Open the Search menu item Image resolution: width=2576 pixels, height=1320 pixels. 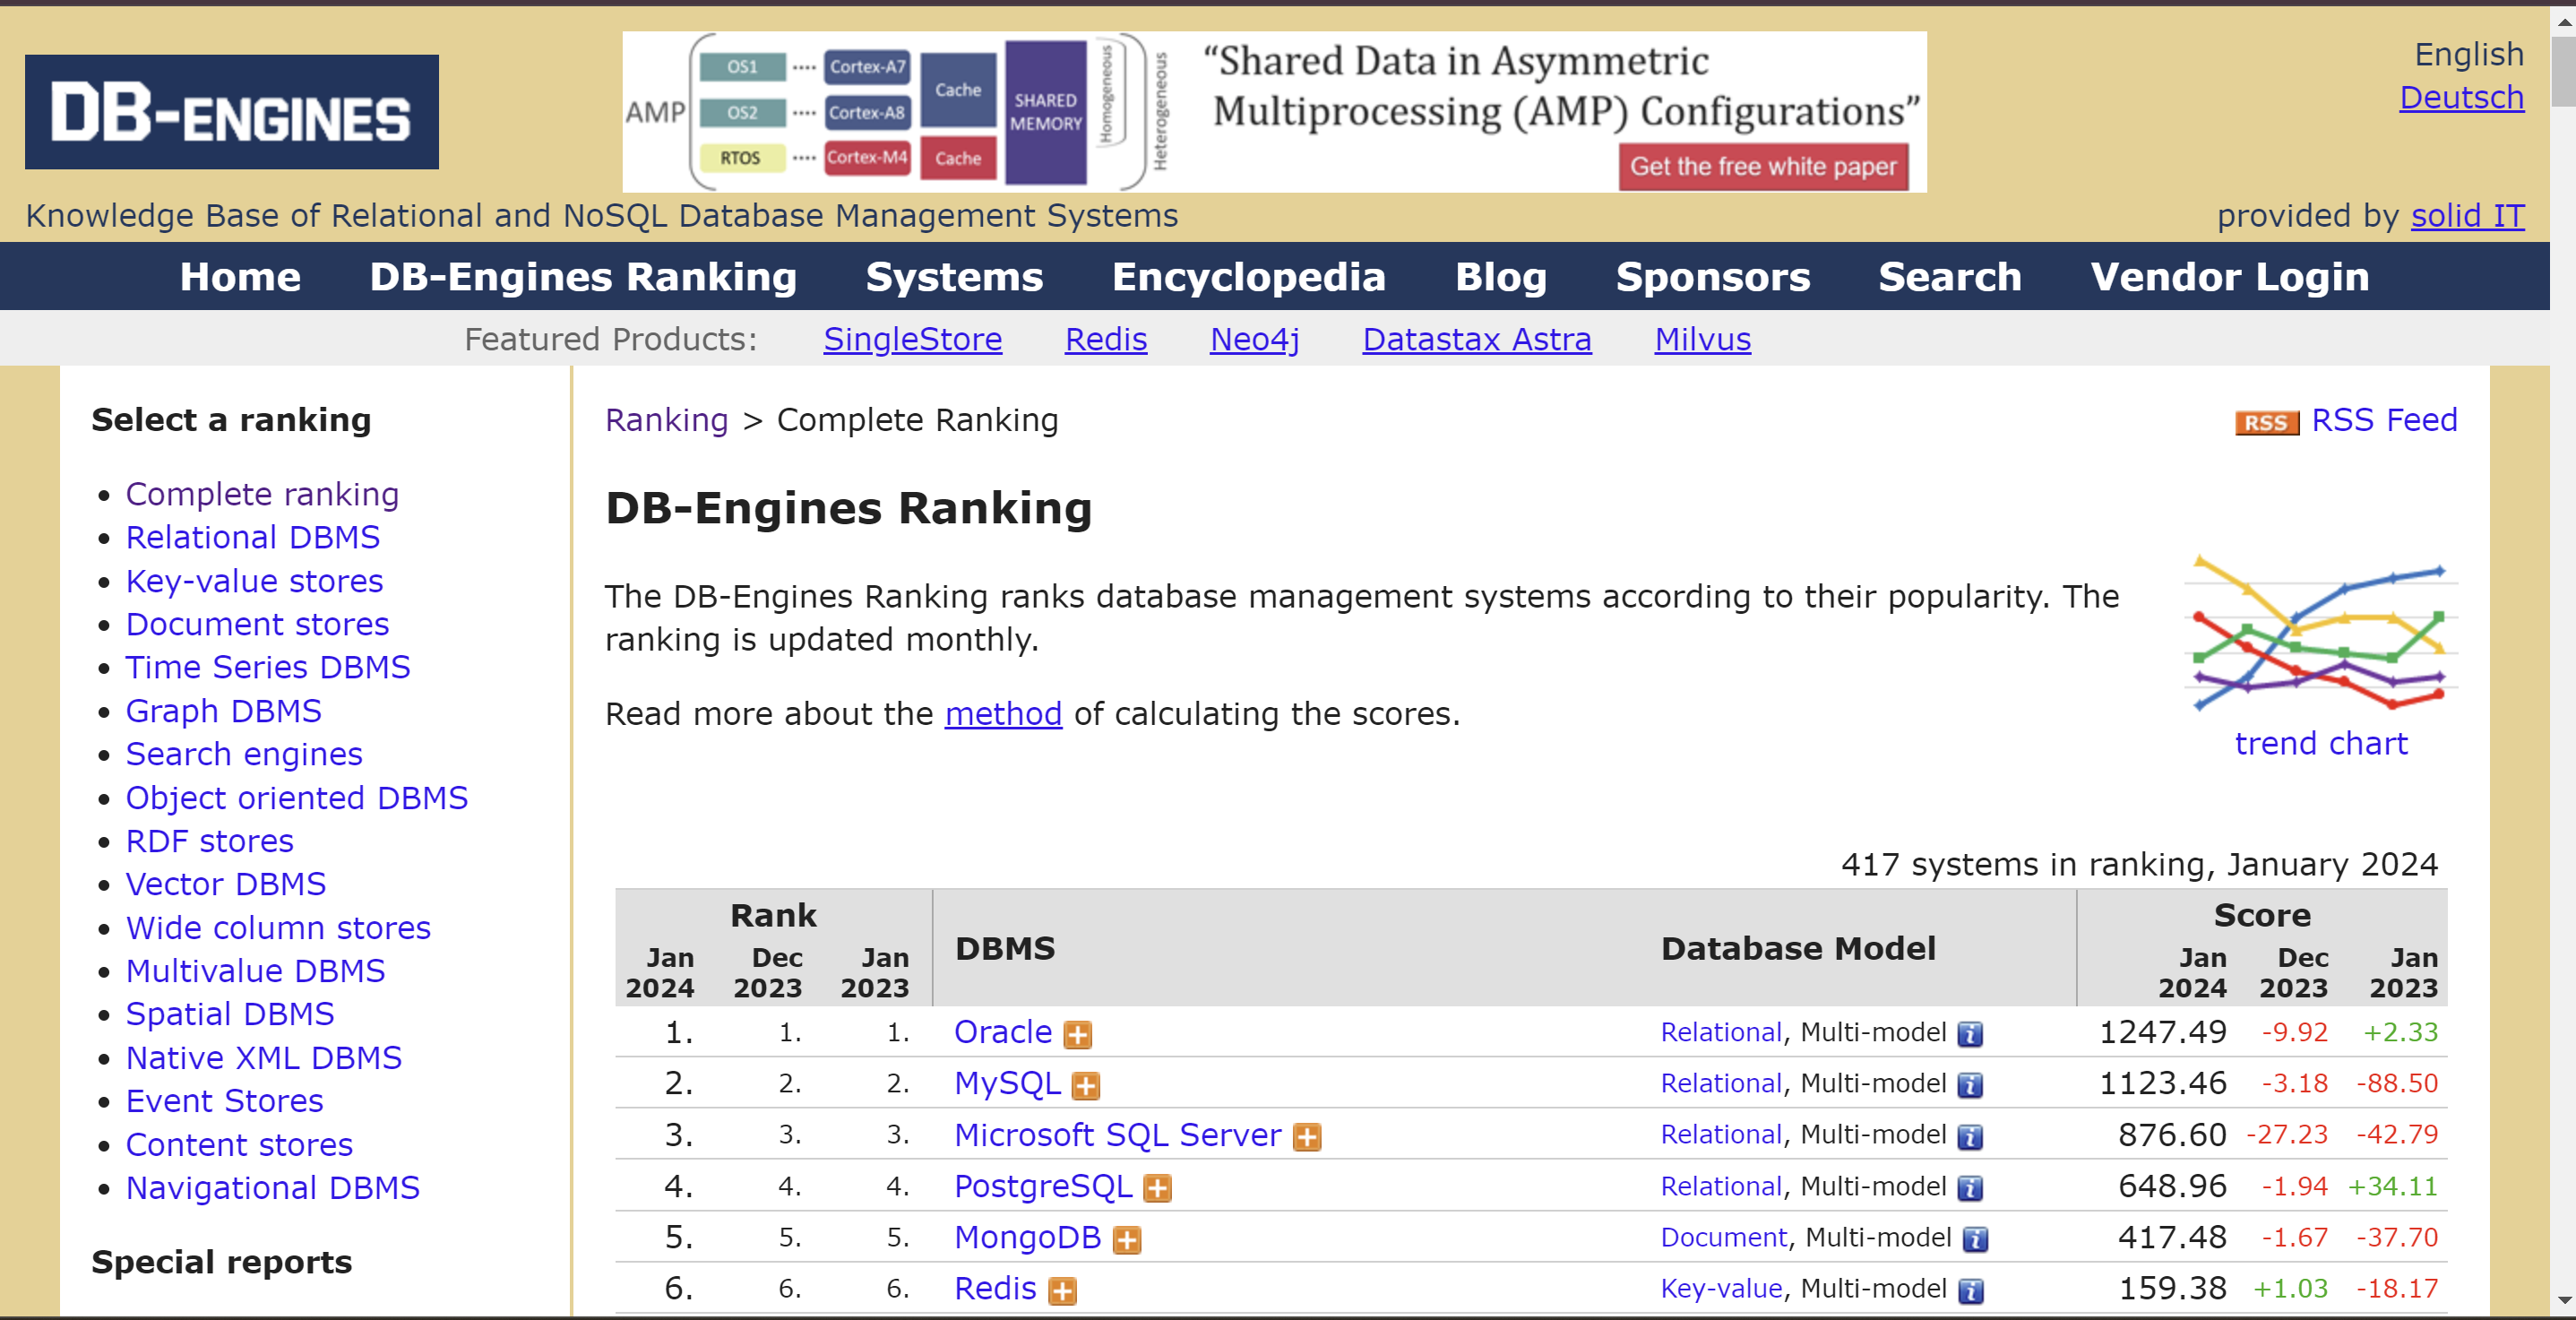tap(1949, 277)
